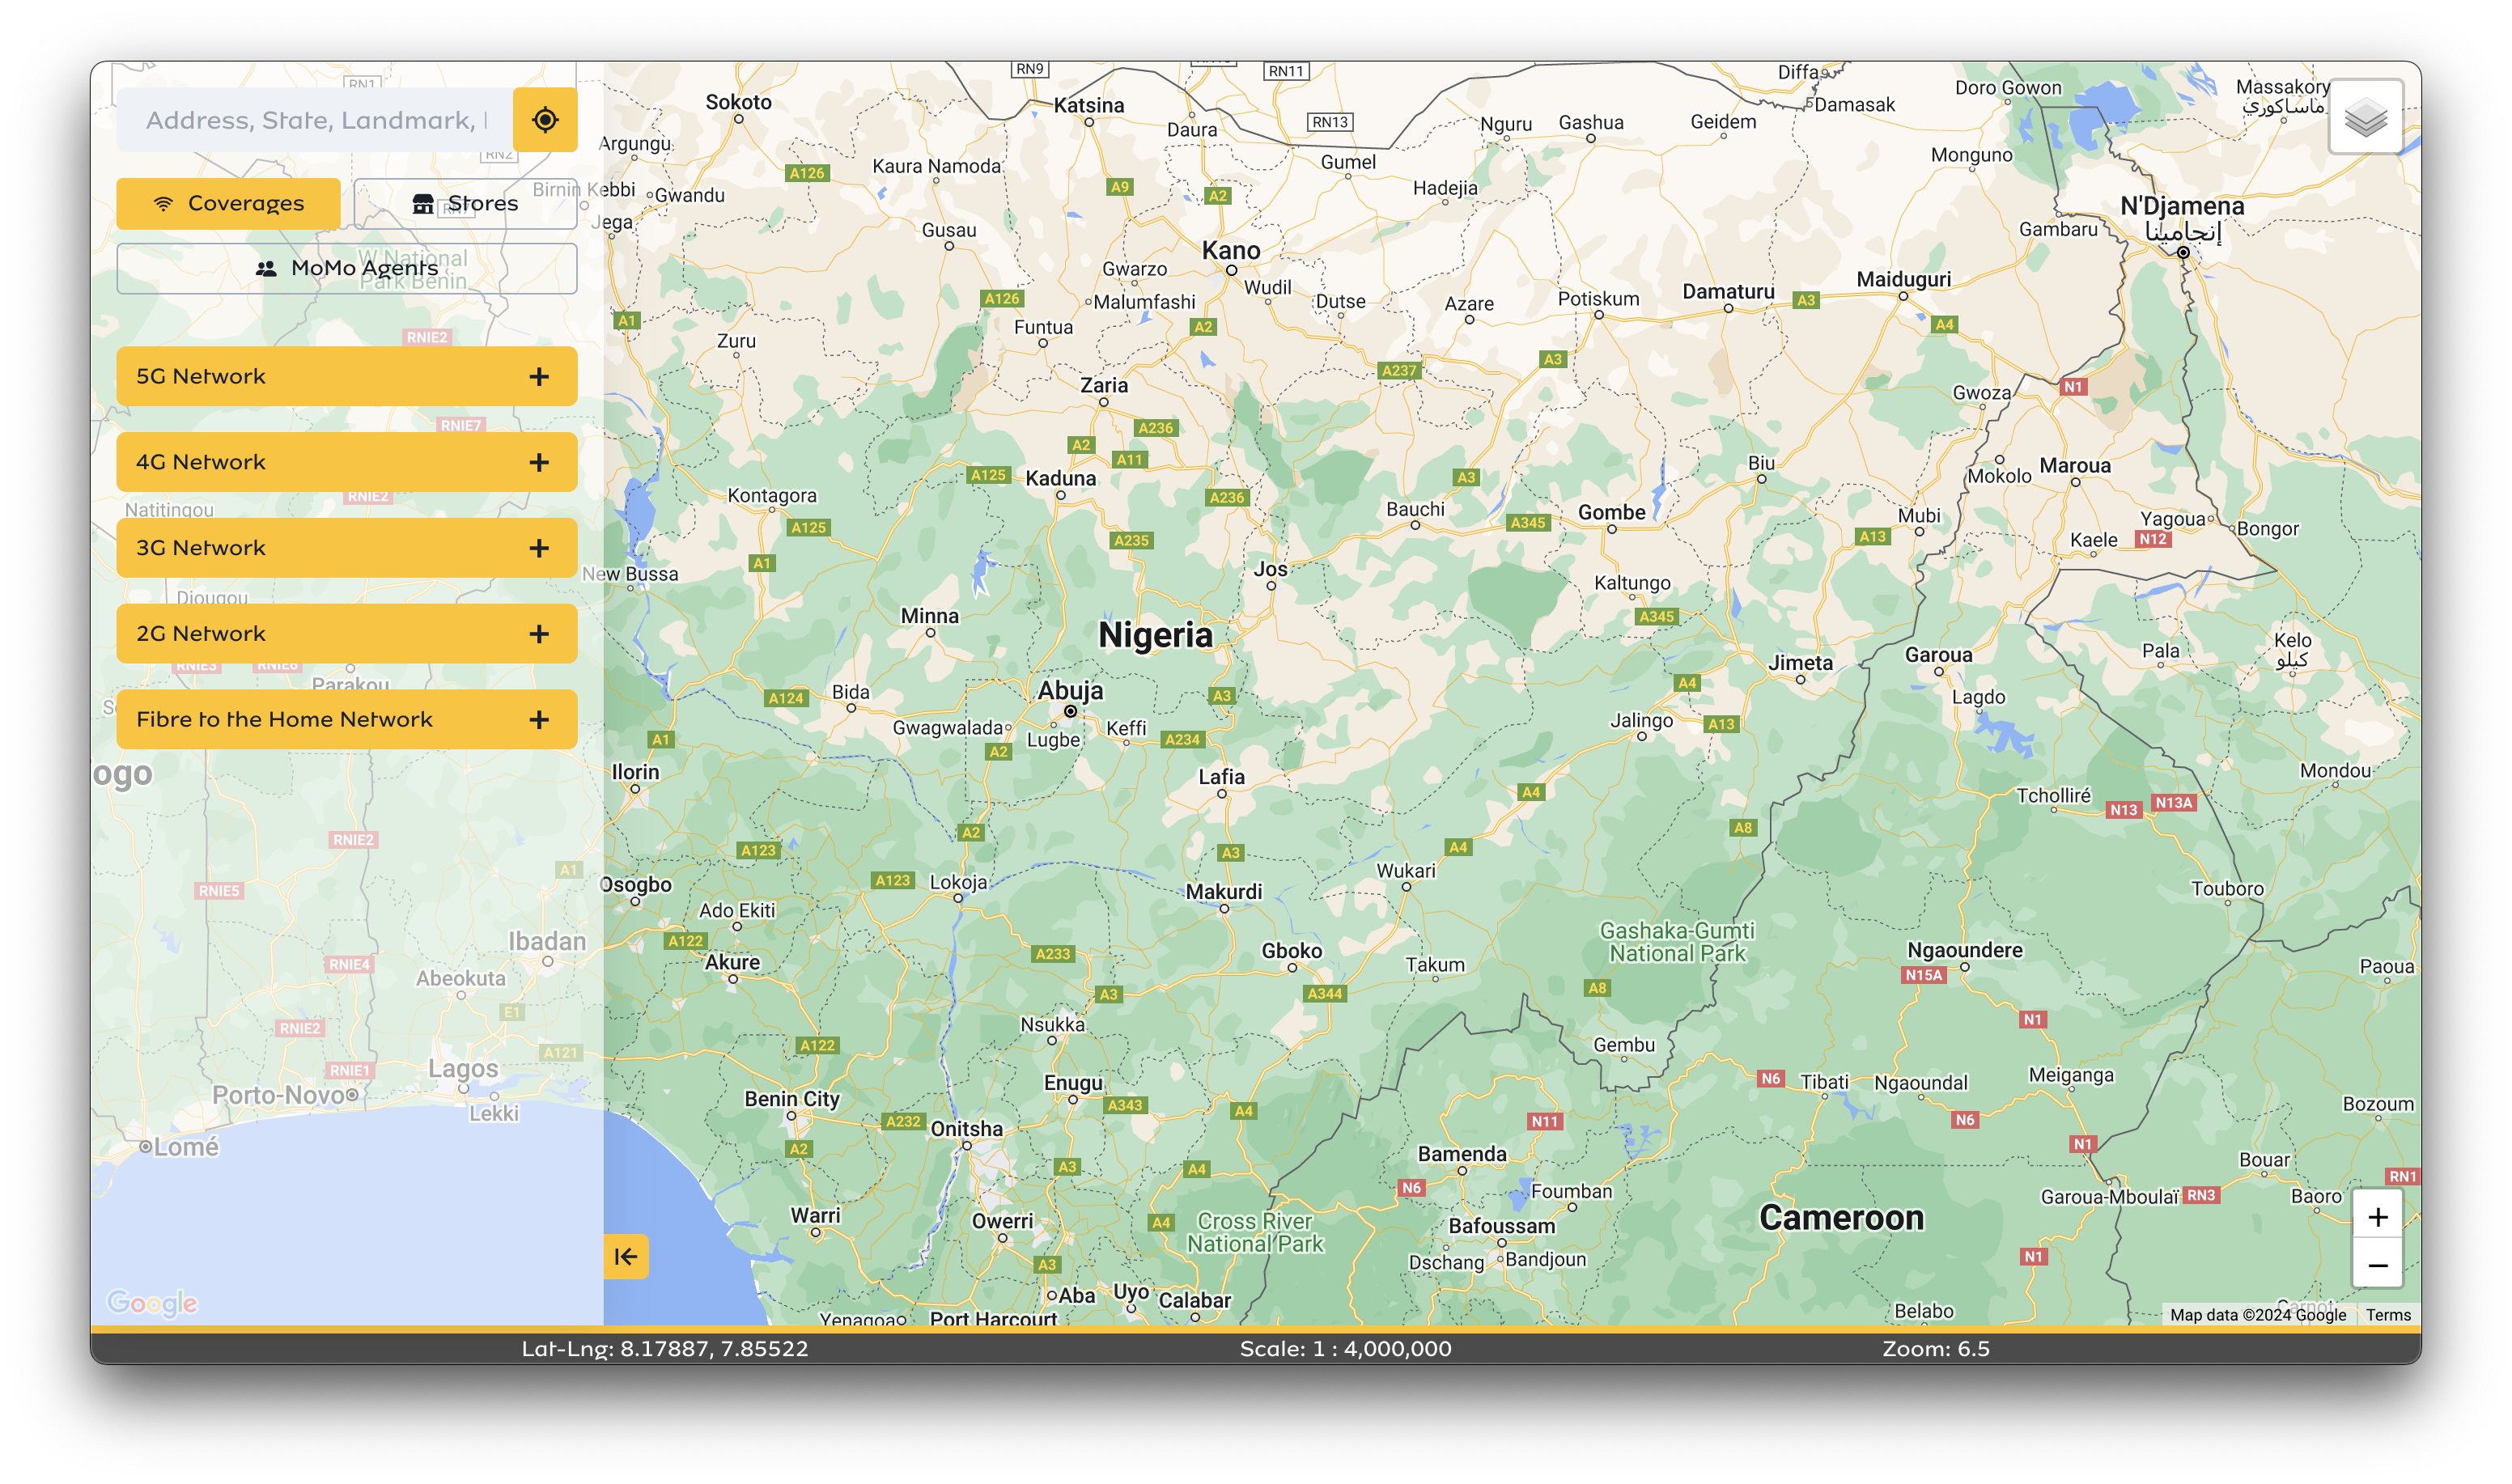The image size is (2512, 1484).
Task: Click the Jalingo city label
Action: coord(1640,720)
